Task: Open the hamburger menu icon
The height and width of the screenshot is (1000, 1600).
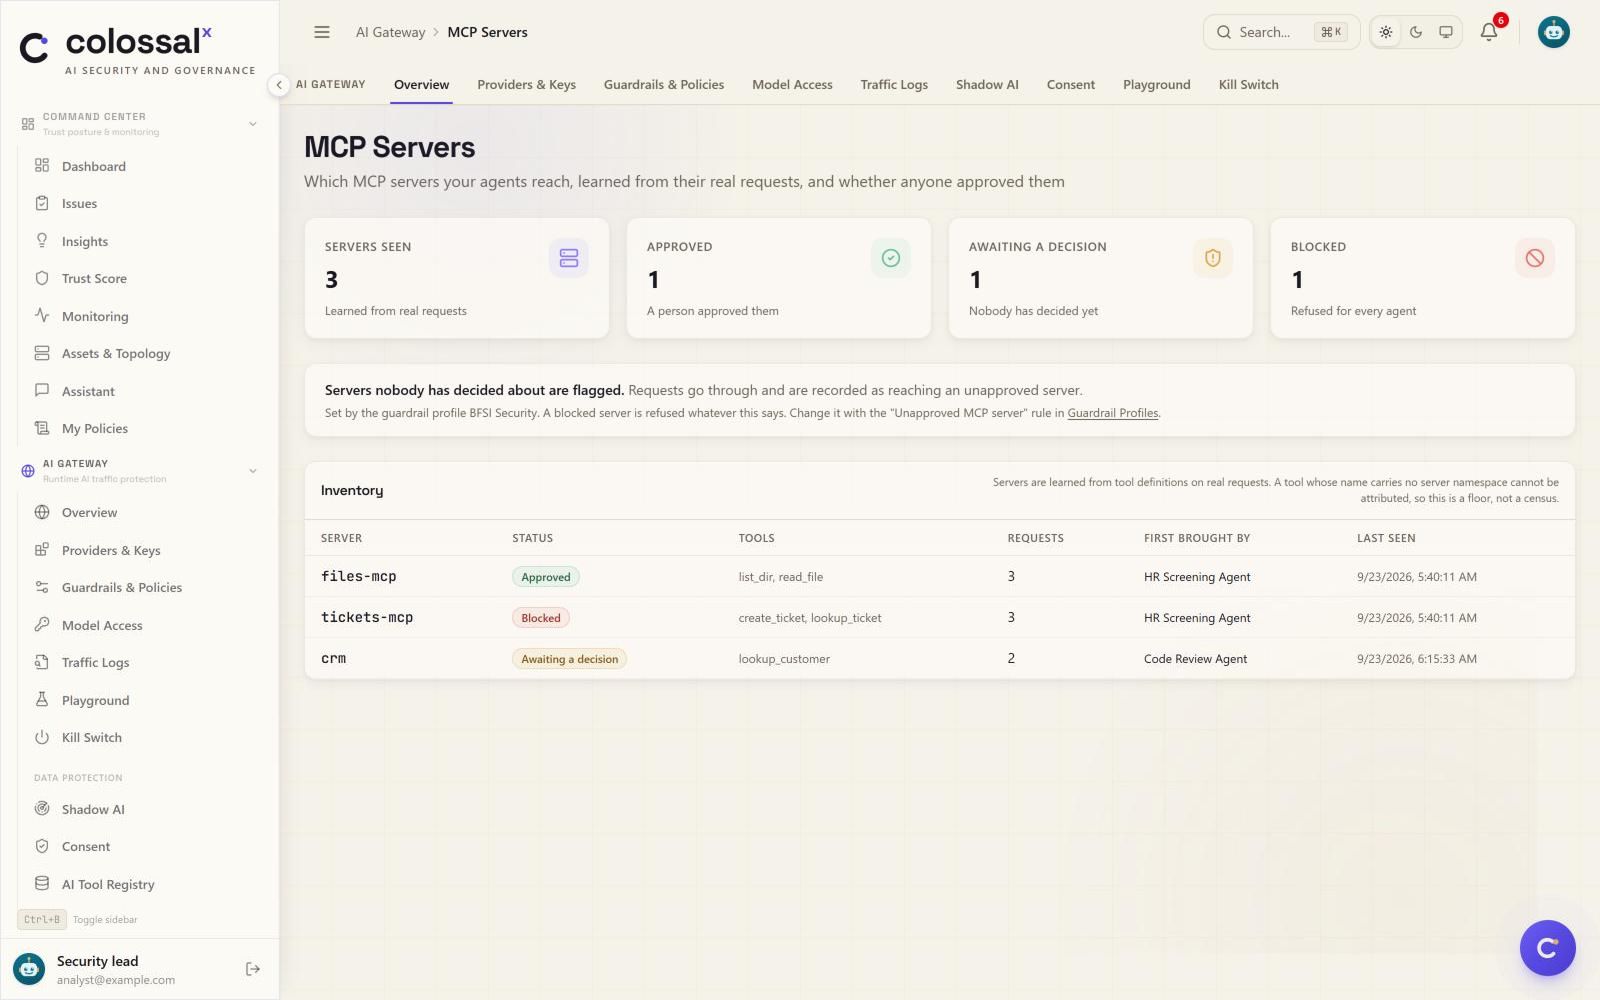Action: point(322,32)
